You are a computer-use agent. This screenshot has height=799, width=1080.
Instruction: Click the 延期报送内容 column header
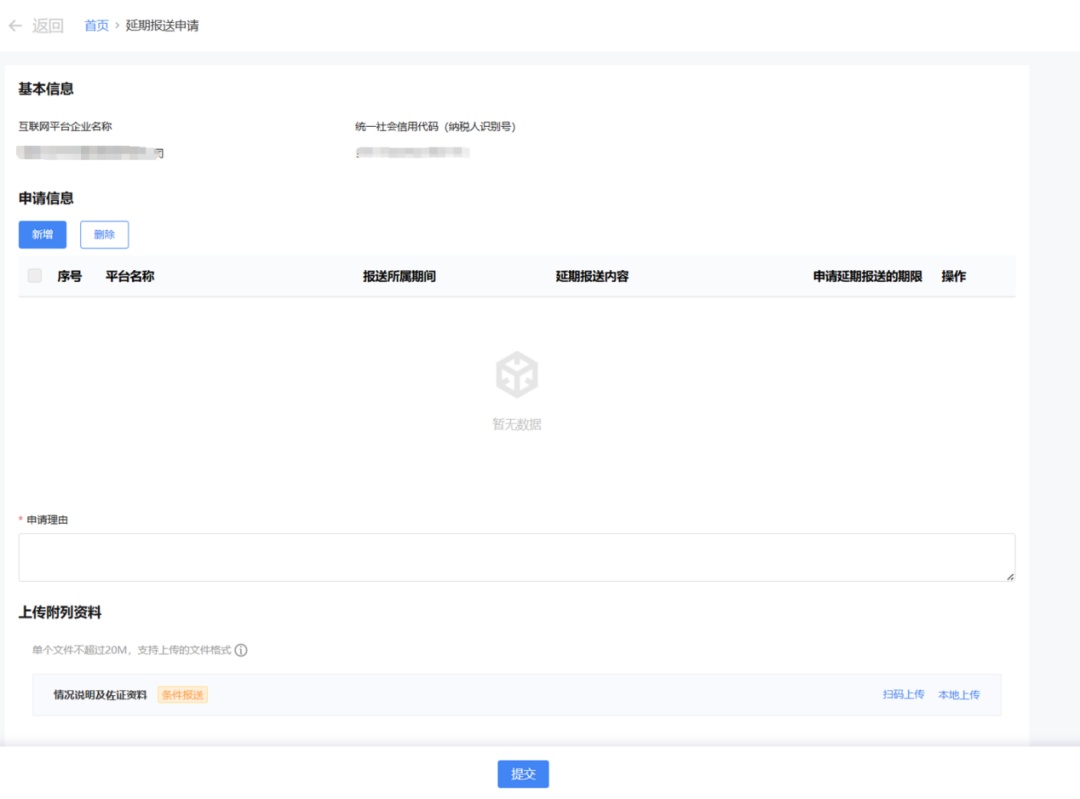click(x=592, y=277)
